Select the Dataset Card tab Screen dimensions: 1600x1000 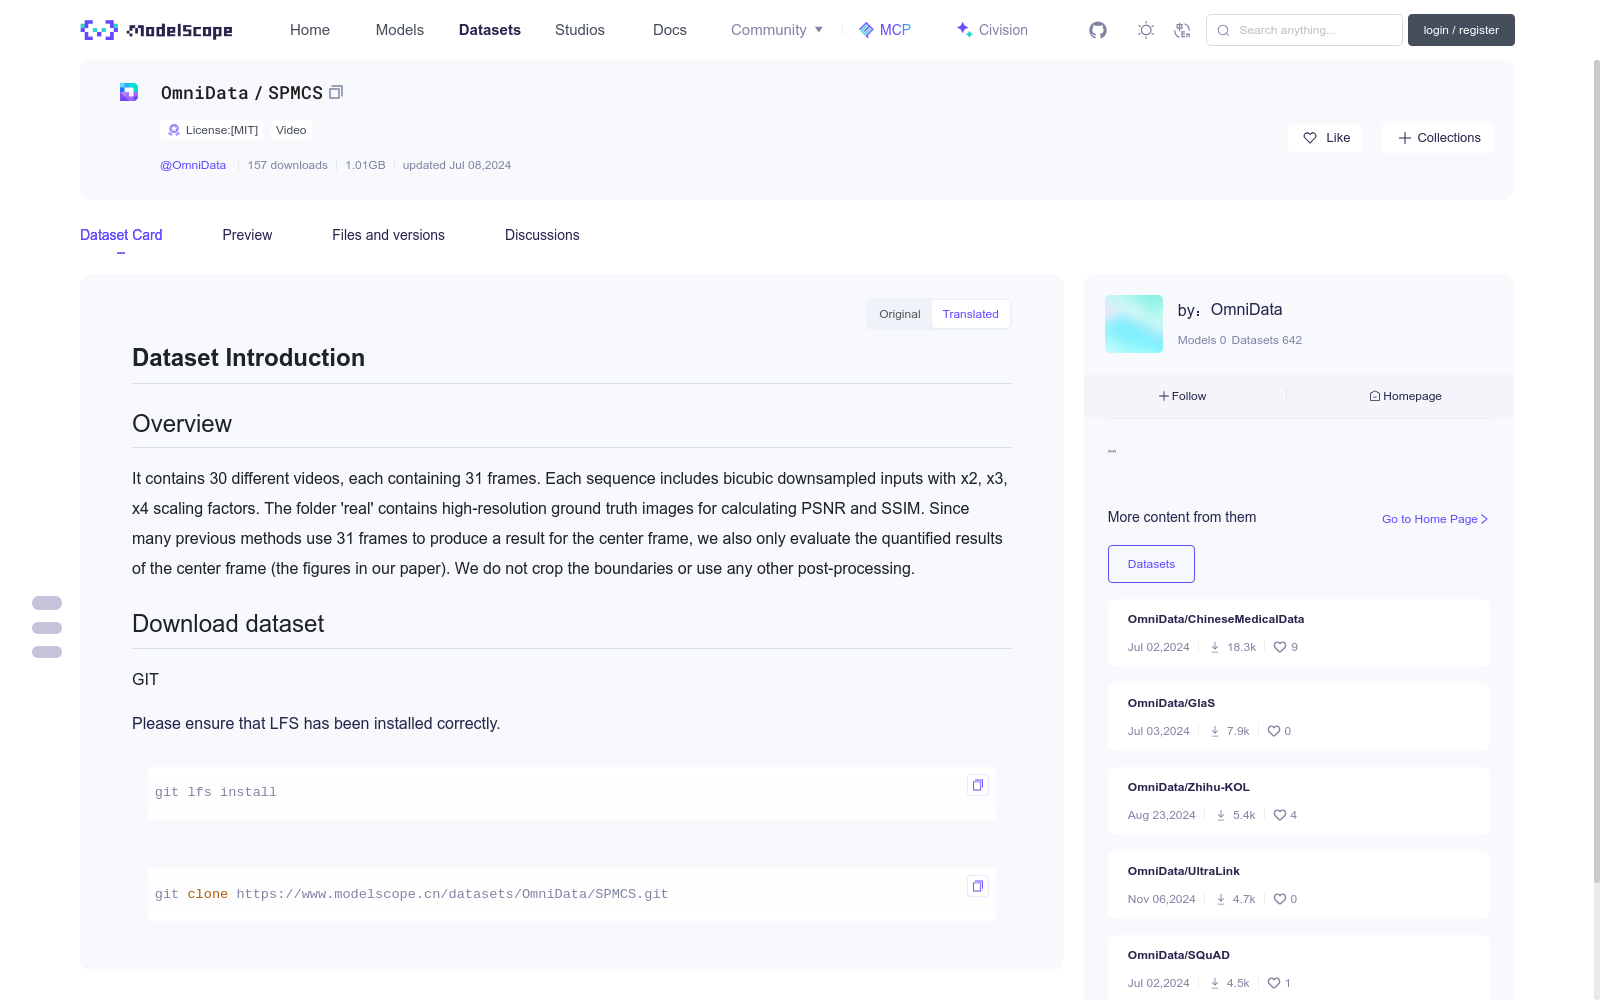click(x=121, y=235)
